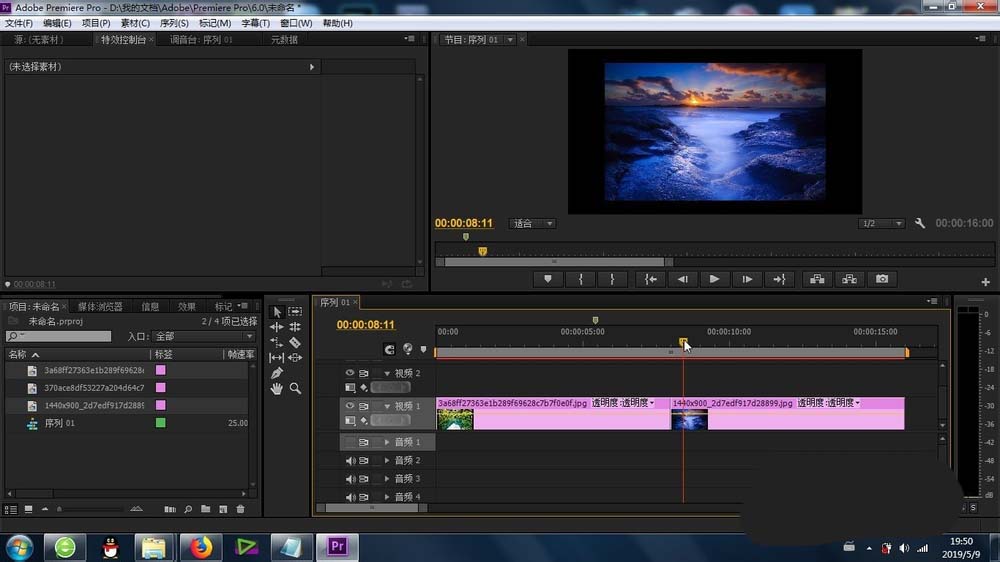Select the Razor tool
This screenshot has width=1000, height=562.
295,343
